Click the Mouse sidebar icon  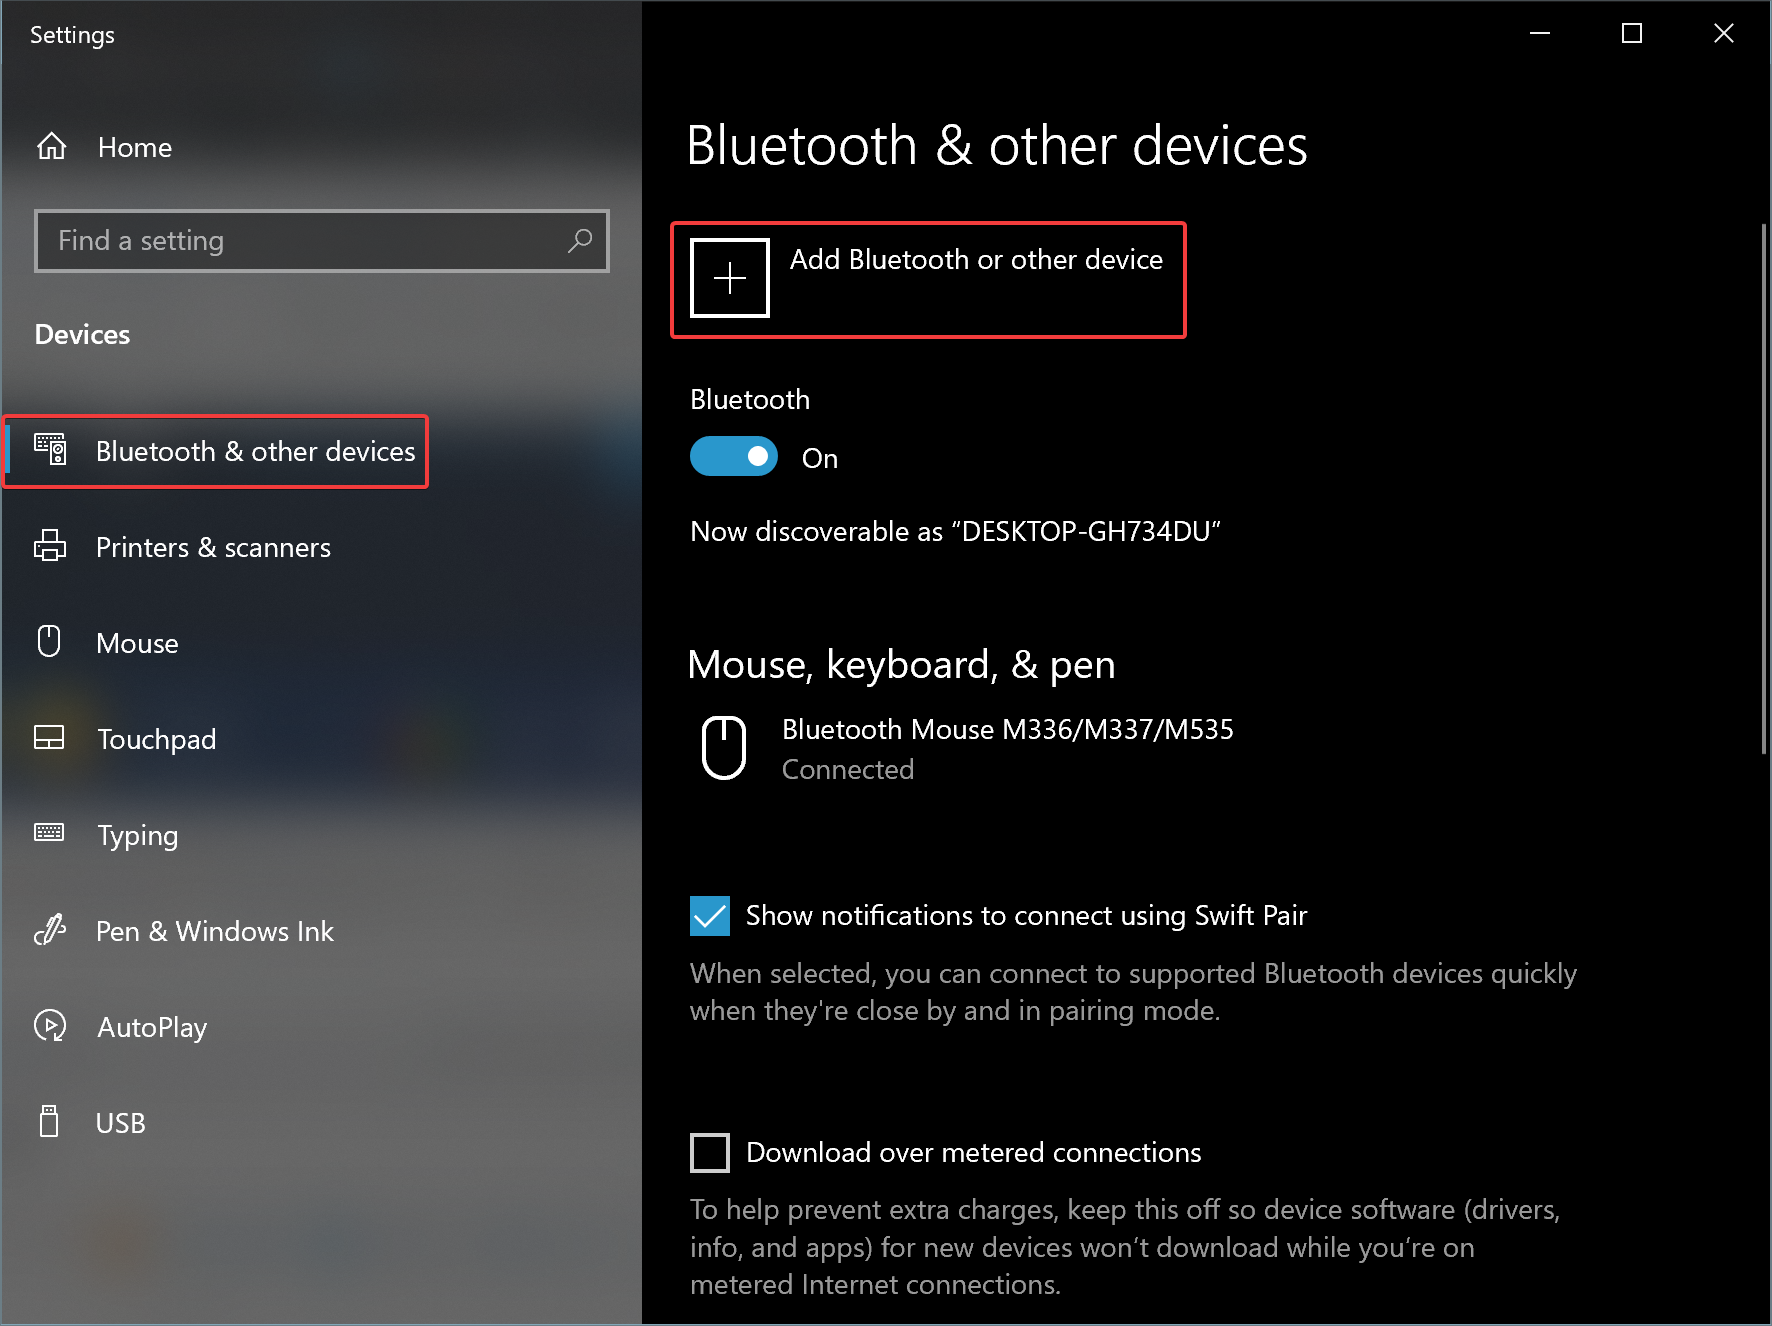[49, 641]
